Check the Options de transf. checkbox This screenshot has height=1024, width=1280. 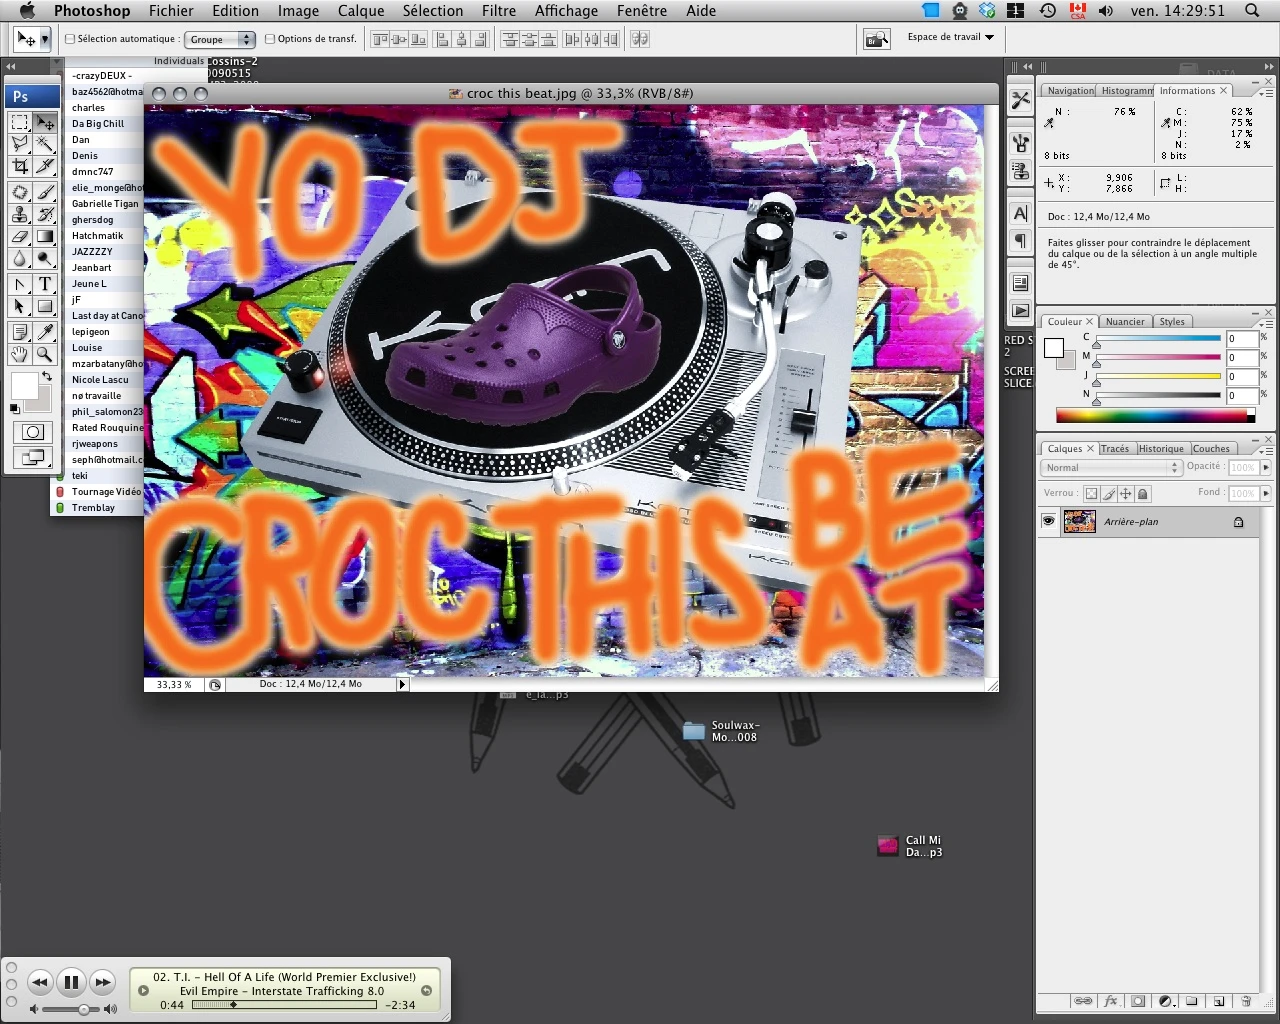tap(270, 39)
